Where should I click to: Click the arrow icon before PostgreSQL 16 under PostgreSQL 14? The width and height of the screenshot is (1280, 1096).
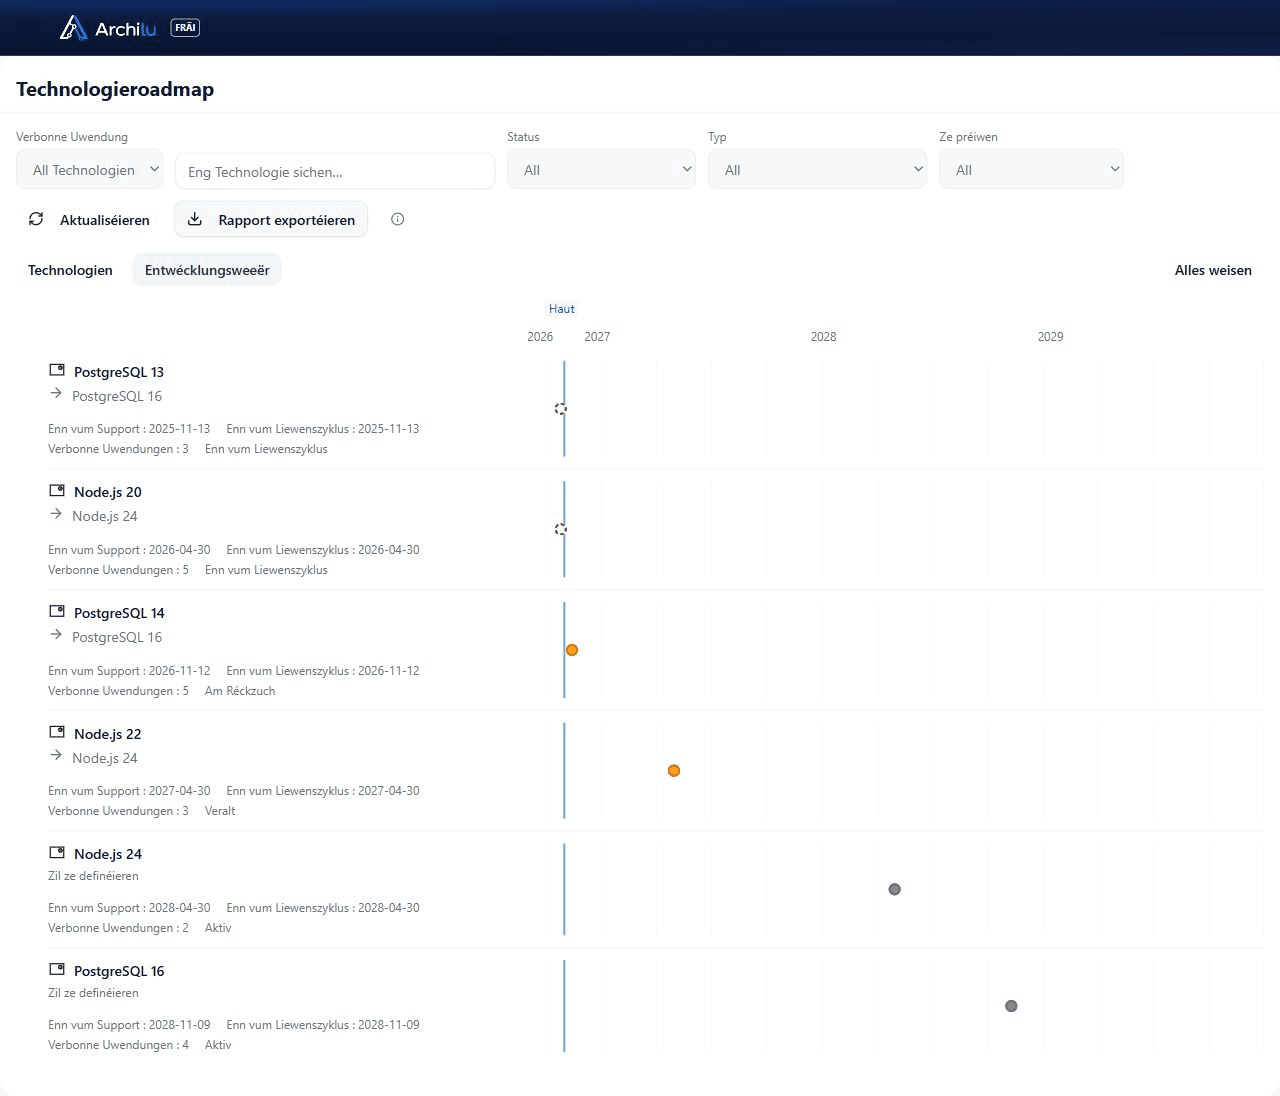click(56, 635)
